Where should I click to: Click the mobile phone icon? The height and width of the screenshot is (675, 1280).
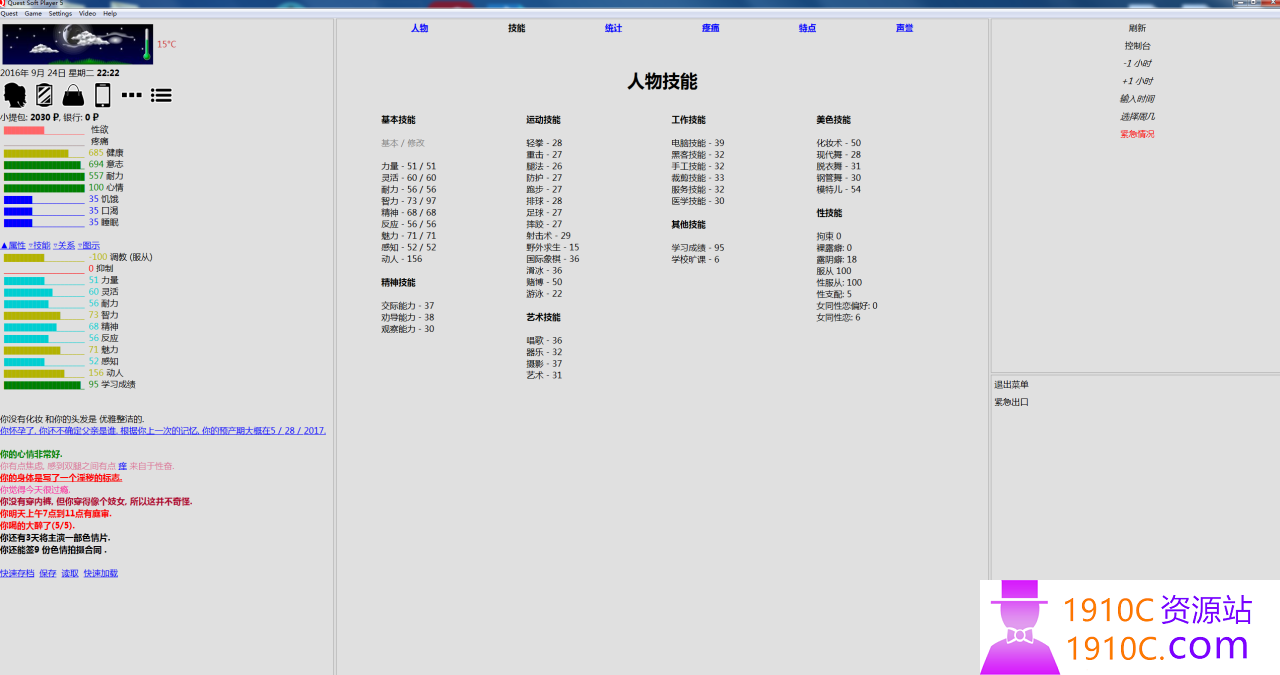coord(102,95)
